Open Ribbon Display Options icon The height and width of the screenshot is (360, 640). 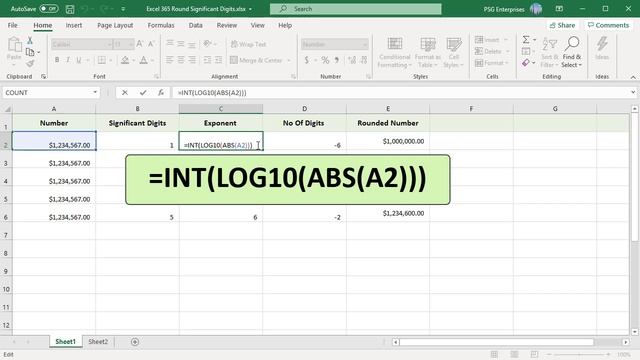(x=559, y=9)
